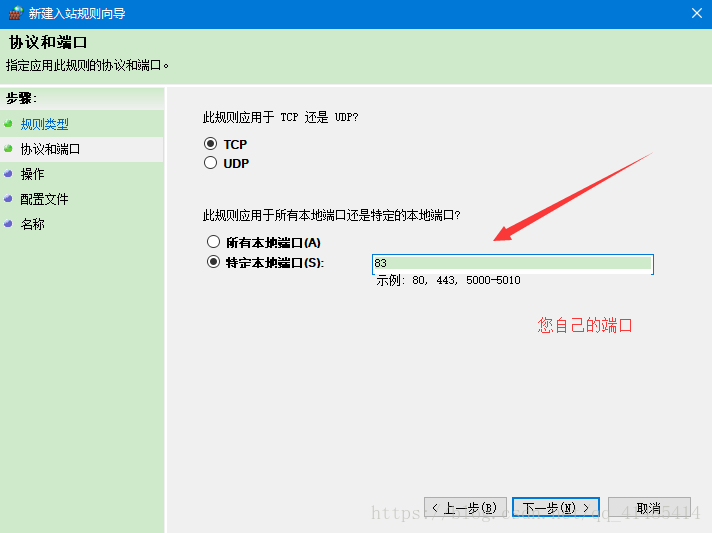Go back with 上一步(B) button

(465, 507)
